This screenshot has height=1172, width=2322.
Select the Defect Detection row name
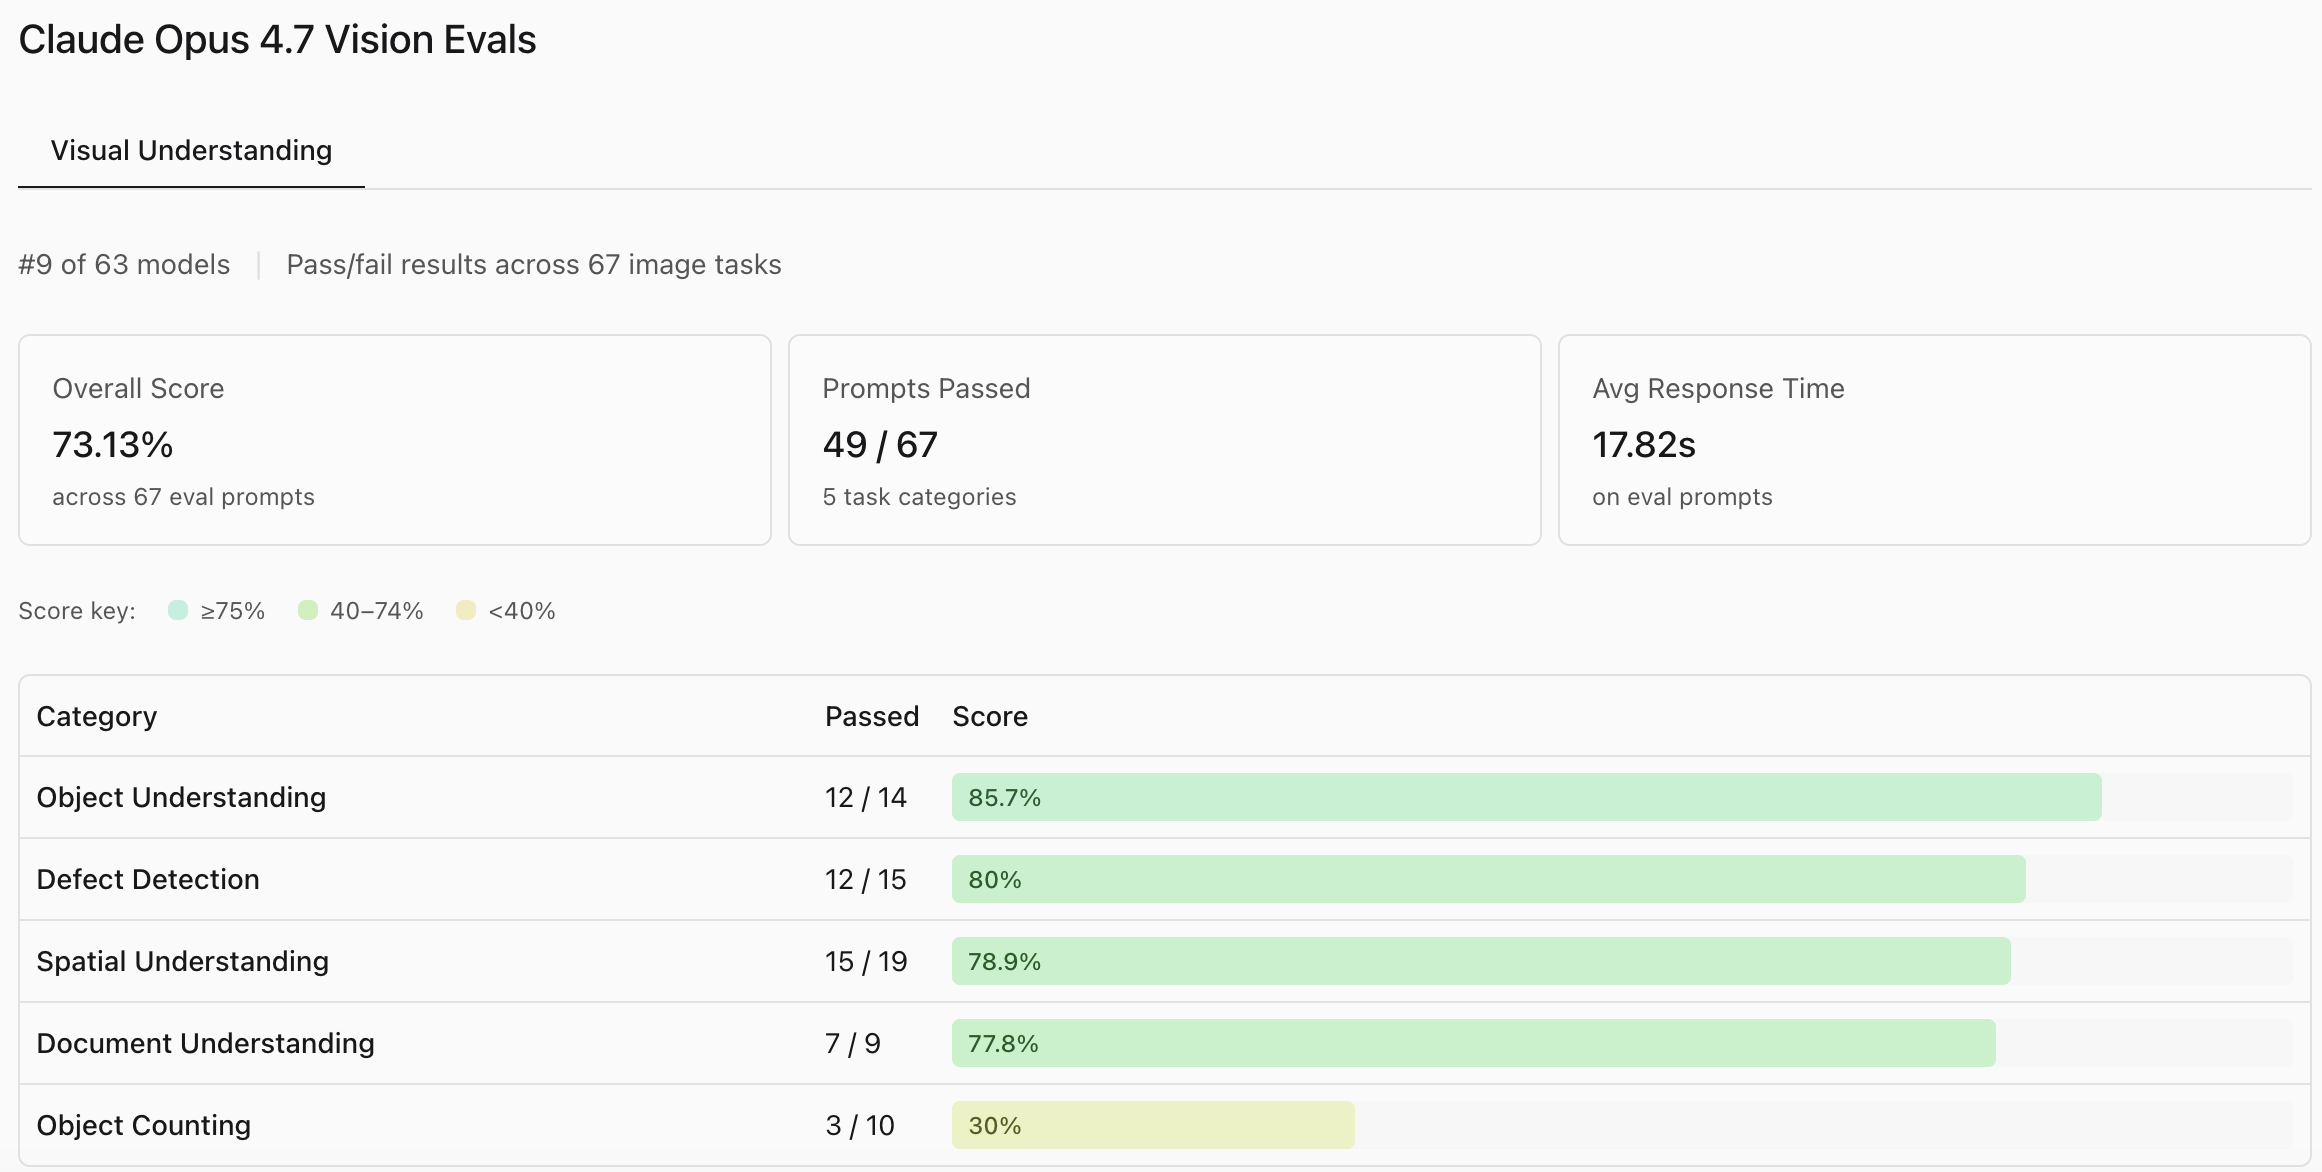point(148,879)
